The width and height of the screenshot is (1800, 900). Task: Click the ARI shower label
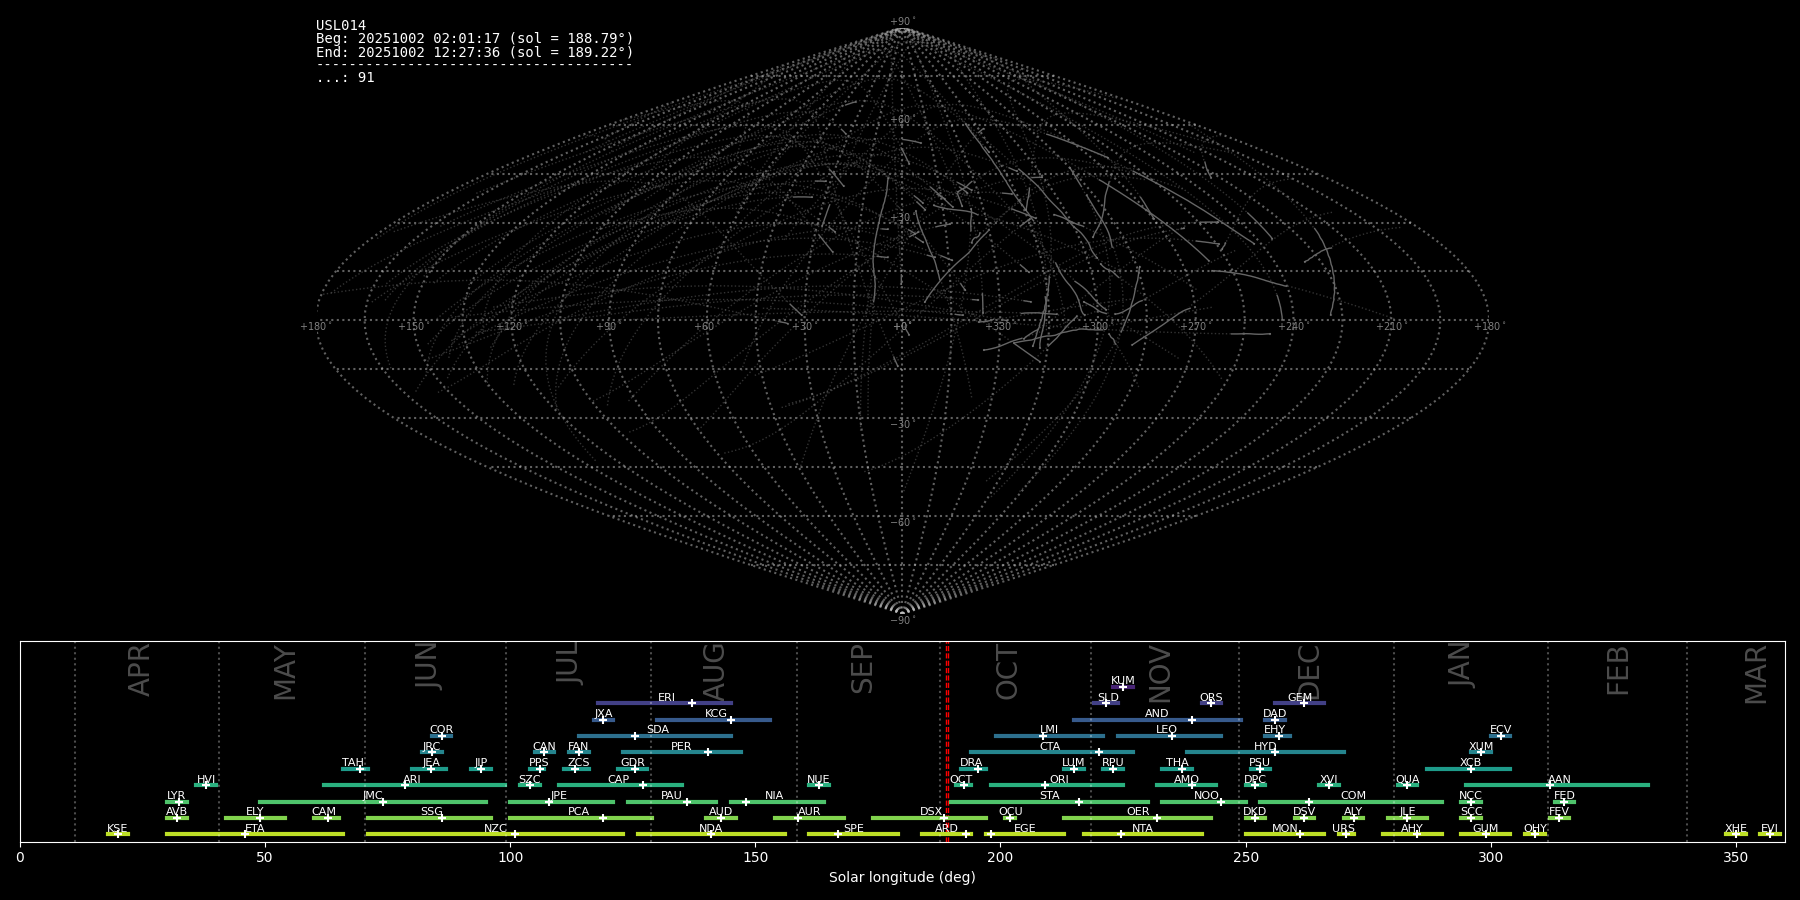click(411, 780)
